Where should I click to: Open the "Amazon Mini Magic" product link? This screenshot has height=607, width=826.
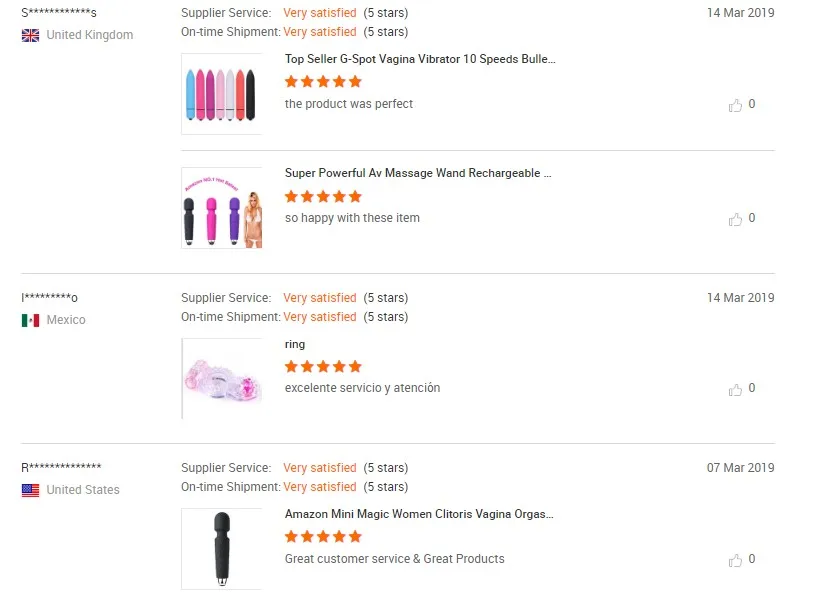pyautogui.click(x=419, y=514)
